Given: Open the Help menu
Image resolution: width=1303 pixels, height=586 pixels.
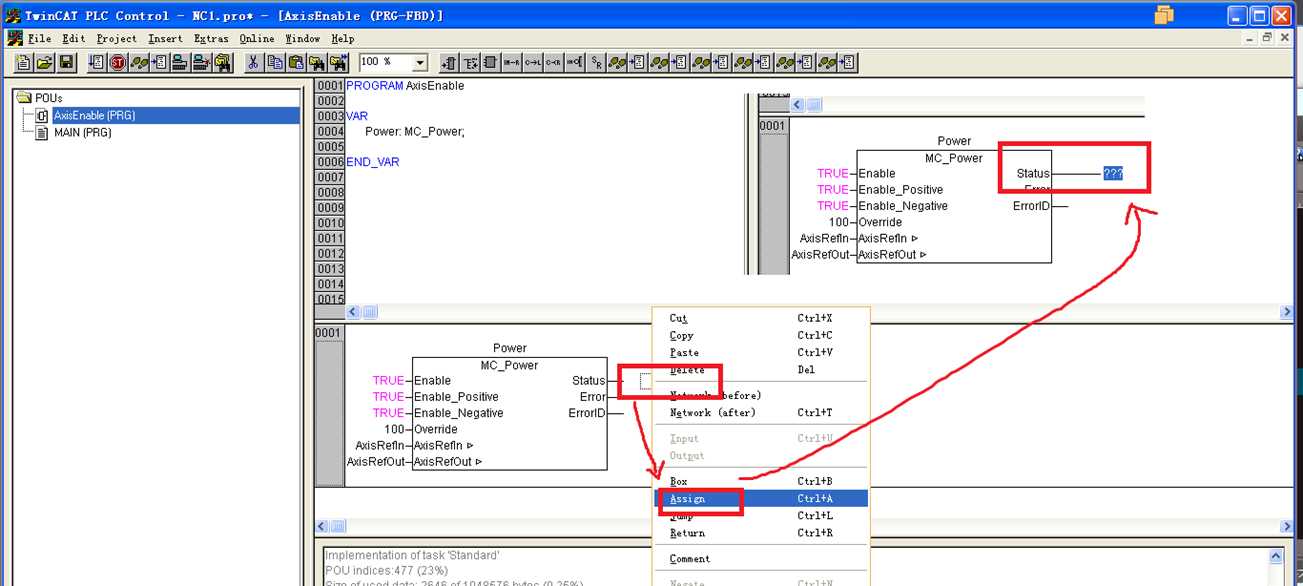Looking at the screenshot, I should 343,38.
